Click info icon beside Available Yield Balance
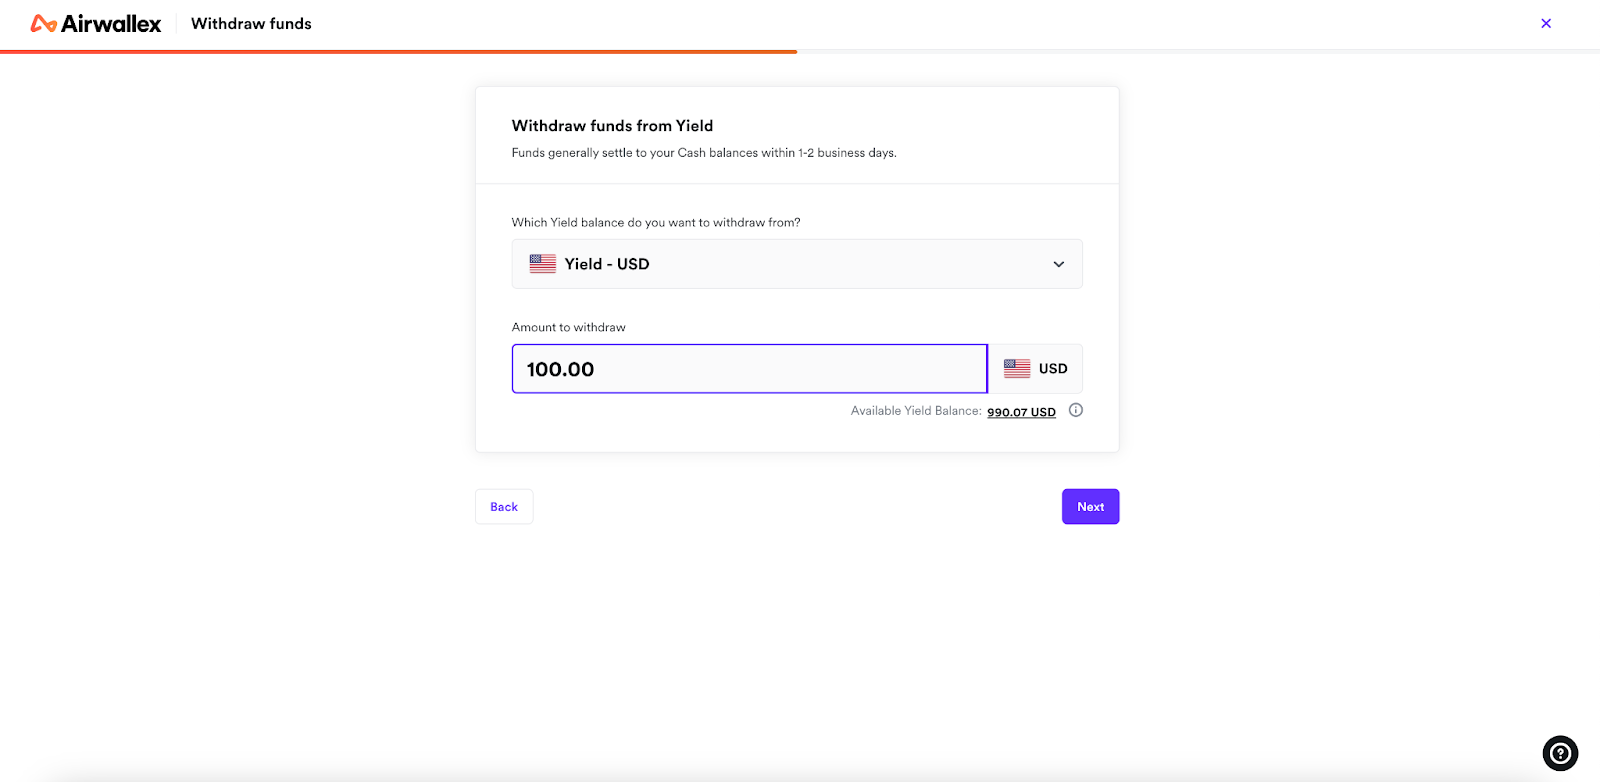 click(1076, 410)
